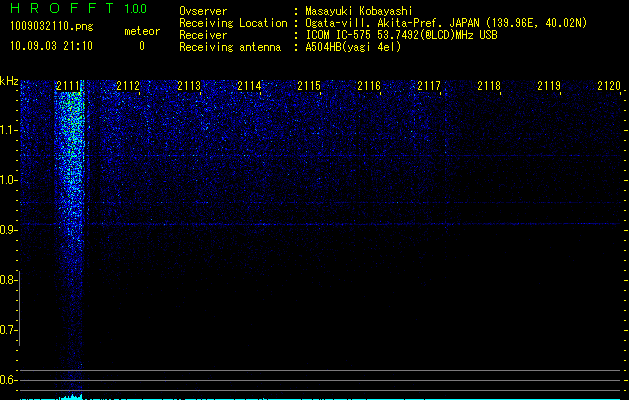This screenshot has height=400, width=629.
Task: Click time marker 2111
Action: (68, 86)
